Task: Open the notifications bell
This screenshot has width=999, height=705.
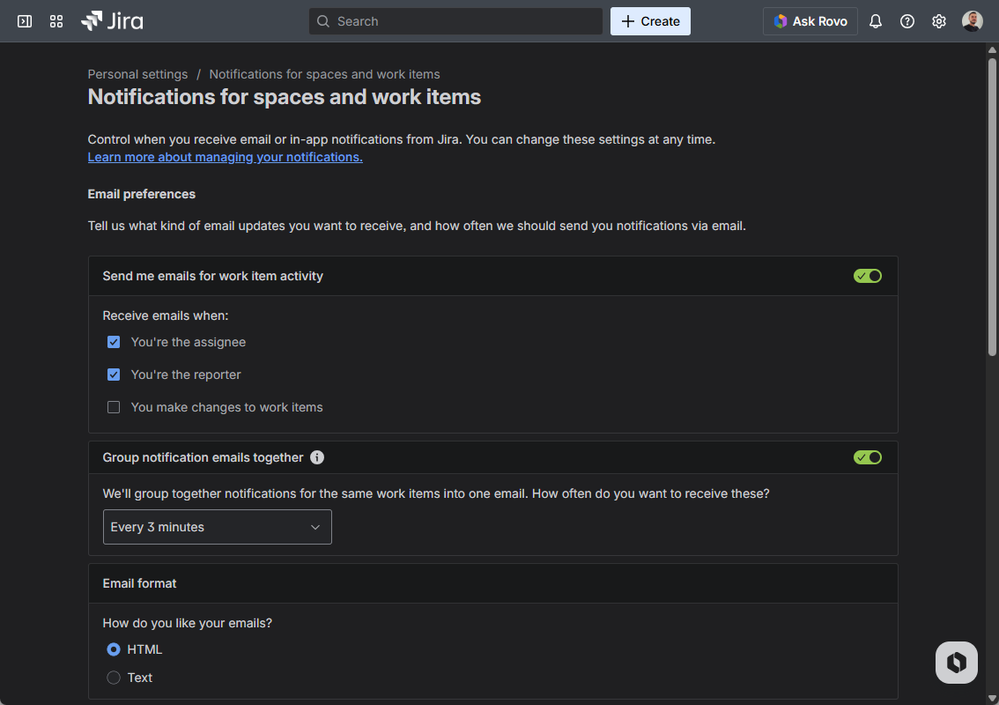Action: pyautogui.click(x=875, y=21)
